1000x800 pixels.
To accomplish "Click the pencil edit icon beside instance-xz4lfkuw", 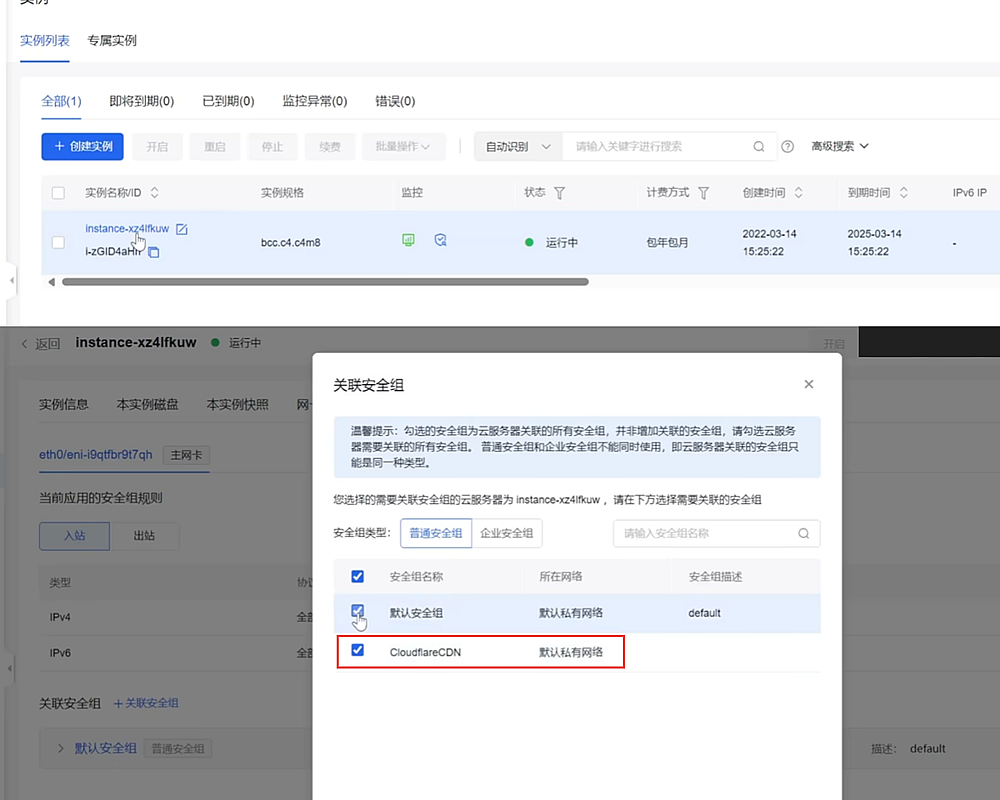I will (181, 228).
